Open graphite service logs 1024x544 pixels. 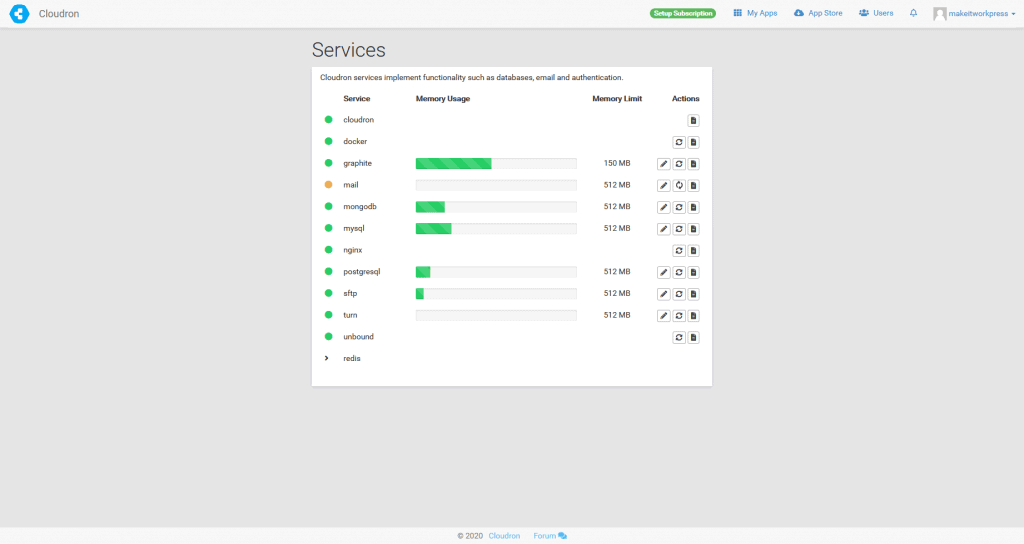(694, 164)
